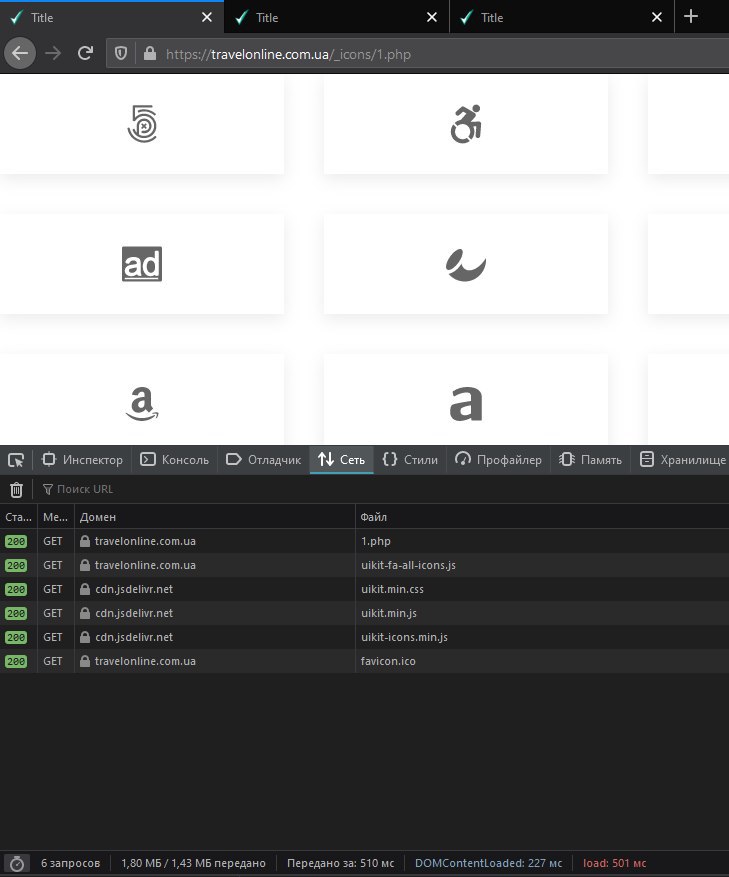
Task: Open a new tab with the plus button
Action: coord(691,16)
